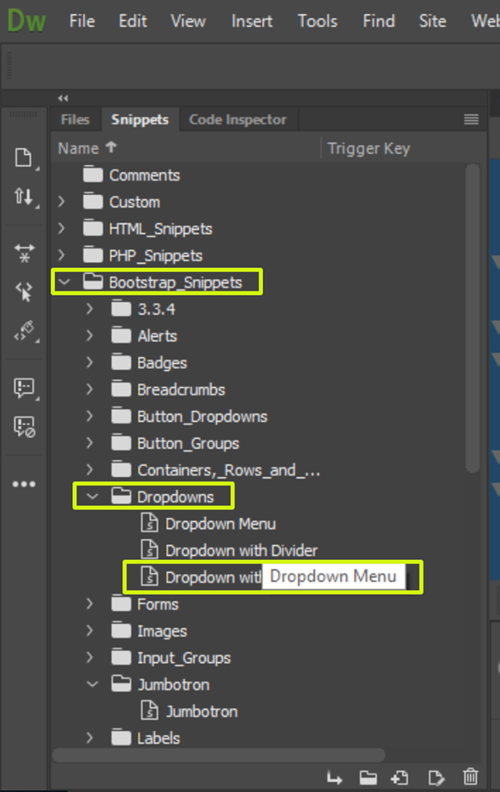Click the Apply Comment icon
The width and height of the screenshot is (500, 792).
[x=24, y=388]
